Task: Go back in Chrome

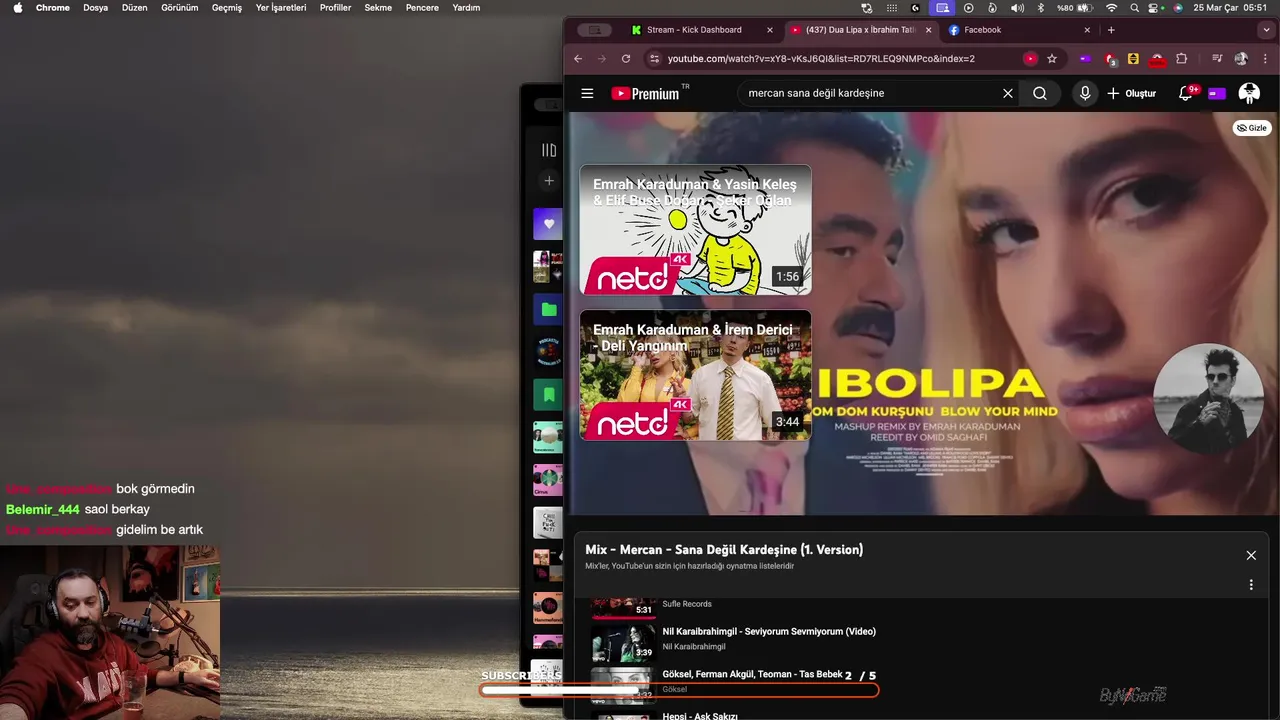Action: point(578,59)
